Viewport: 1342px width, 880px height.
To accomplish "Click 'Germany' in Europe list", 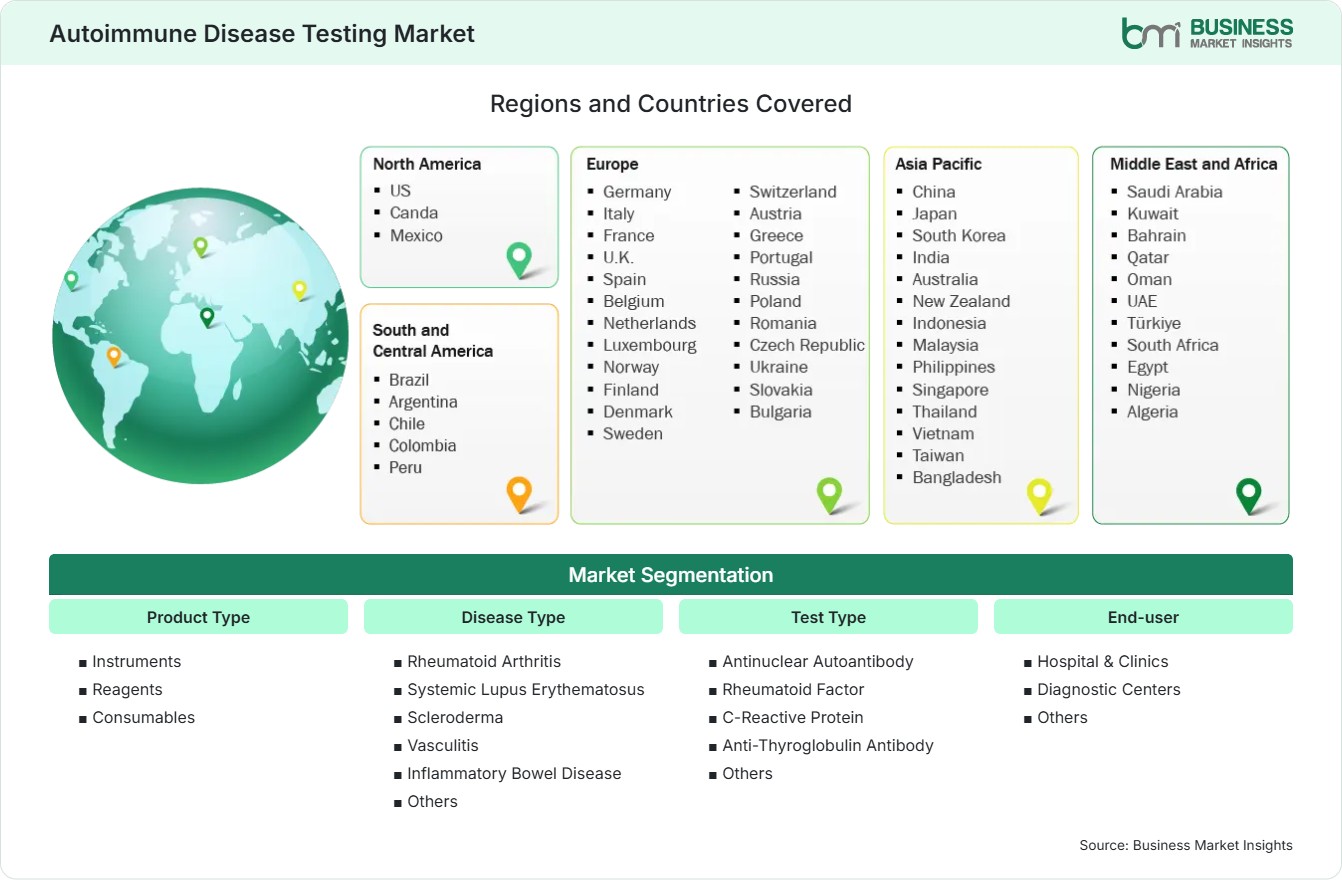I will click(637, 191).
